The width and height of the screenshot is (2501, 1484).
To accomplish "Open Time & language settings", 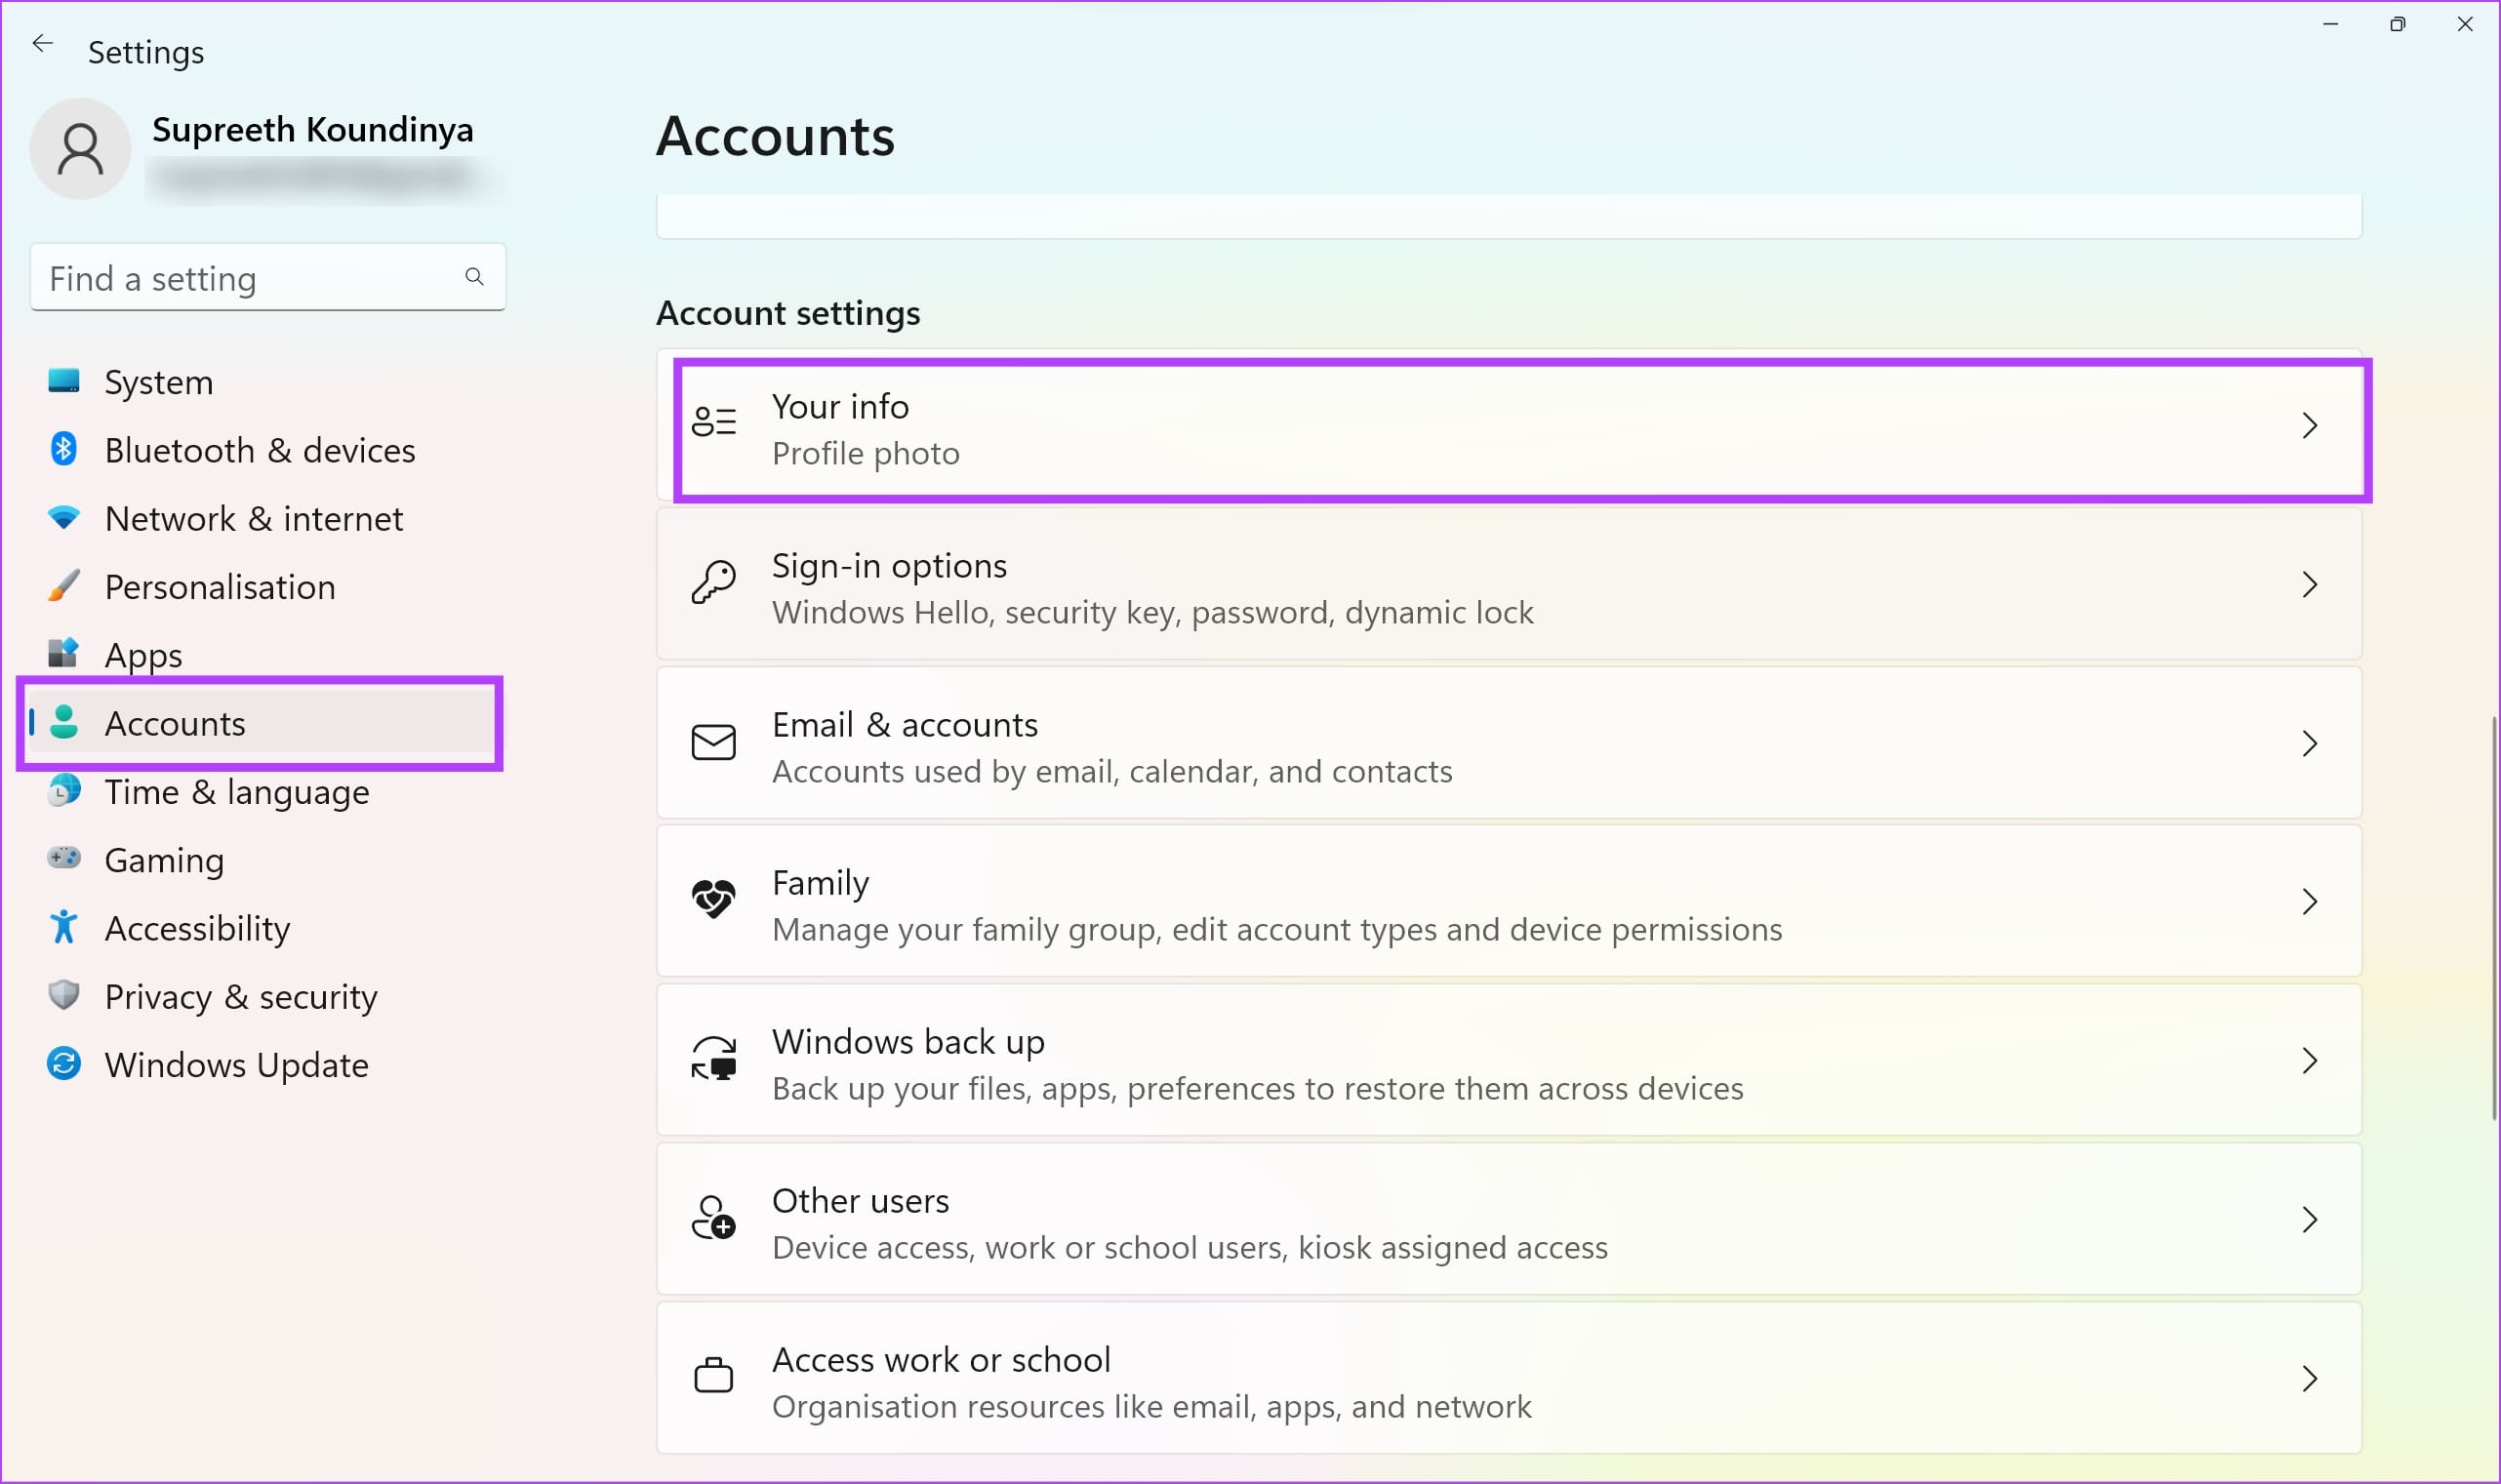I will pyautogui.click(x=237, y=792).
